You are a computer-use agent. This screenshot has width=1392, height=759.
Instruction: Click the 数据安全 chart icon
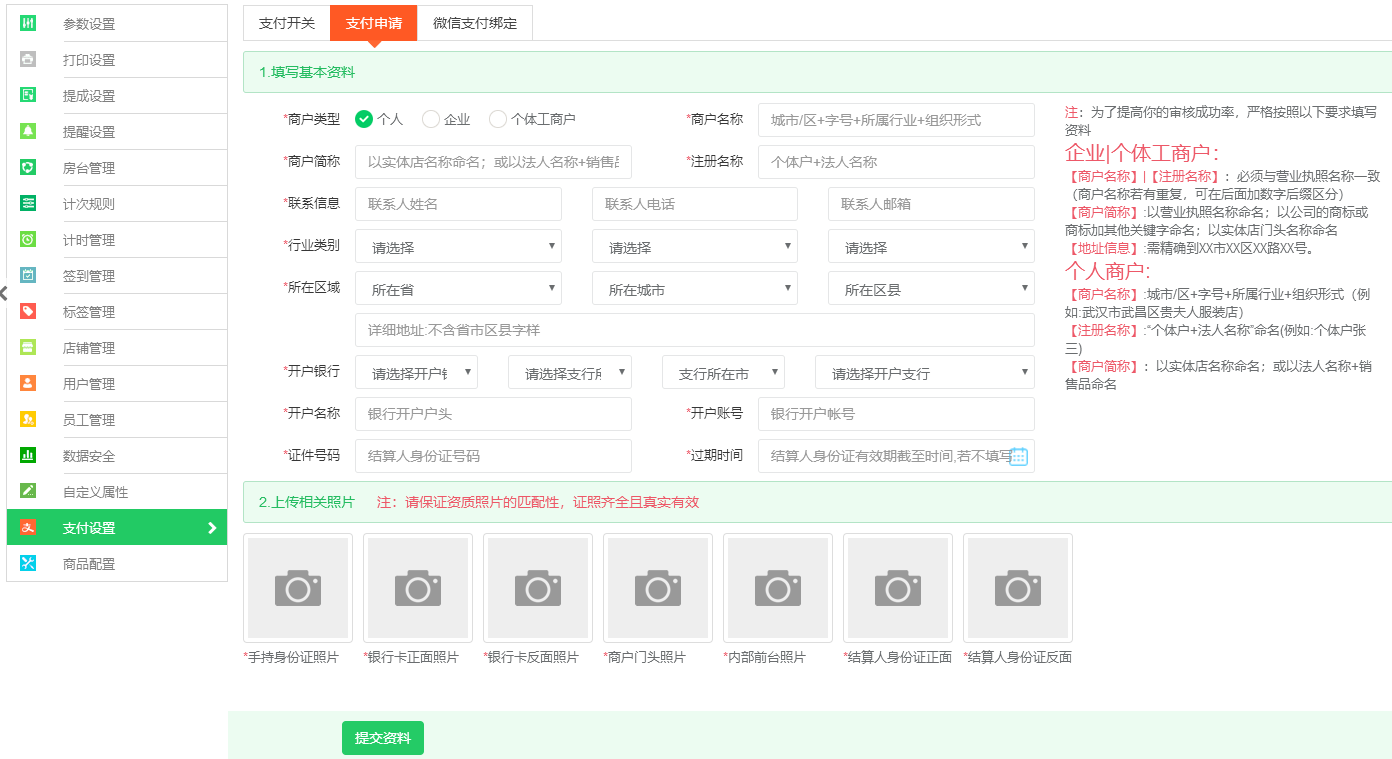point(28,455)
